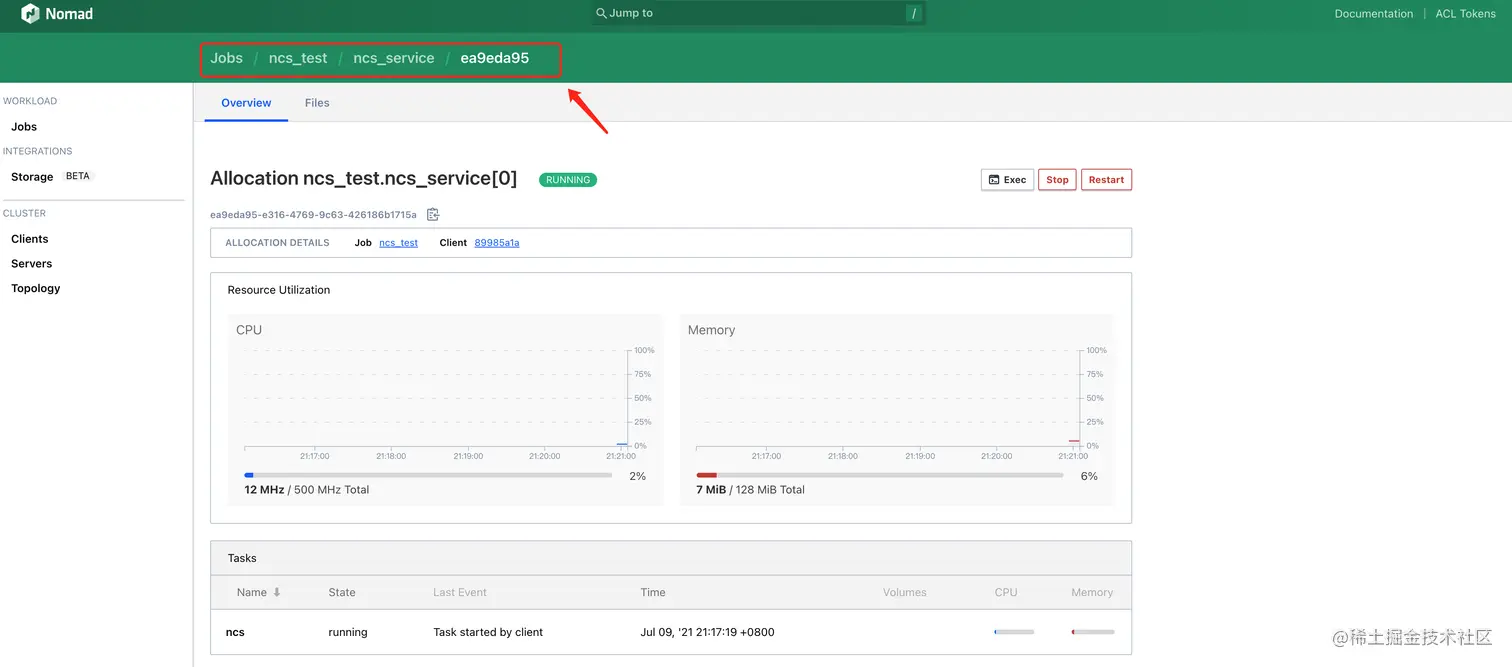Click the search magnifier icon
1512x667 pixels.
[x=601, y=13]
